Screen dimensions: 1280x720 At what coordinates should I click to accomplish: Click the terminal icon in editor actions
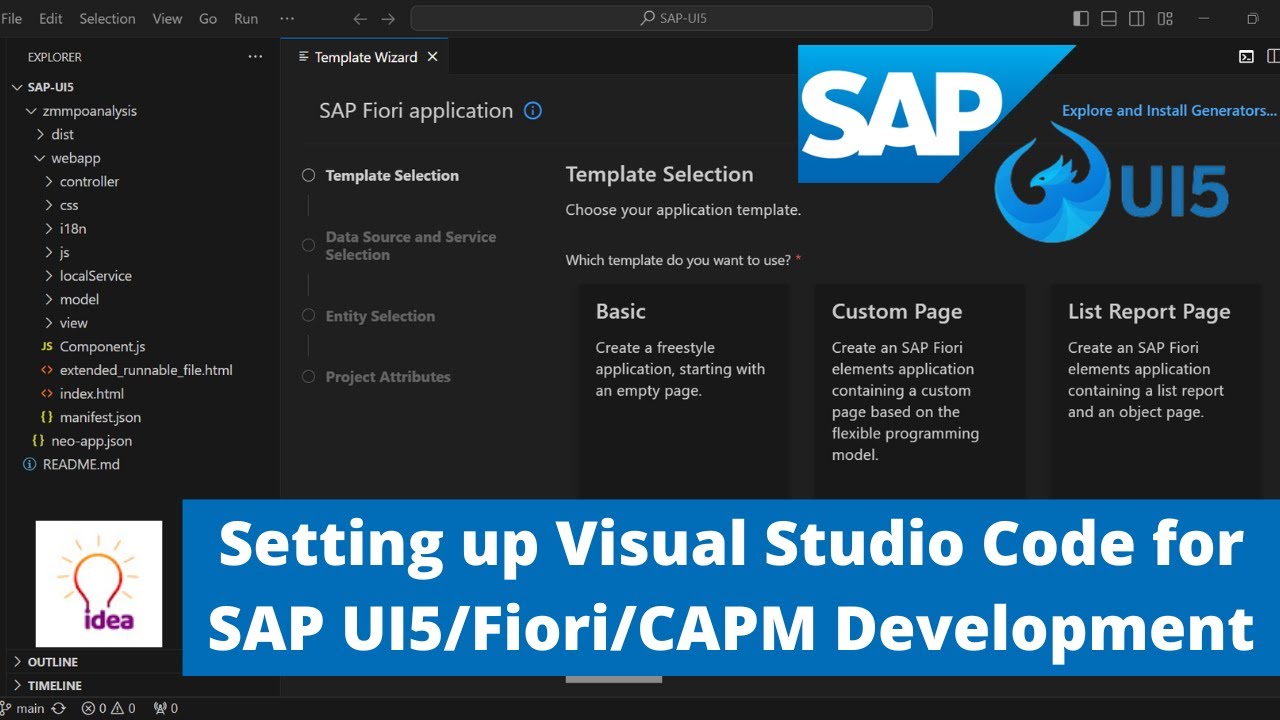(x=1246, y=57)
